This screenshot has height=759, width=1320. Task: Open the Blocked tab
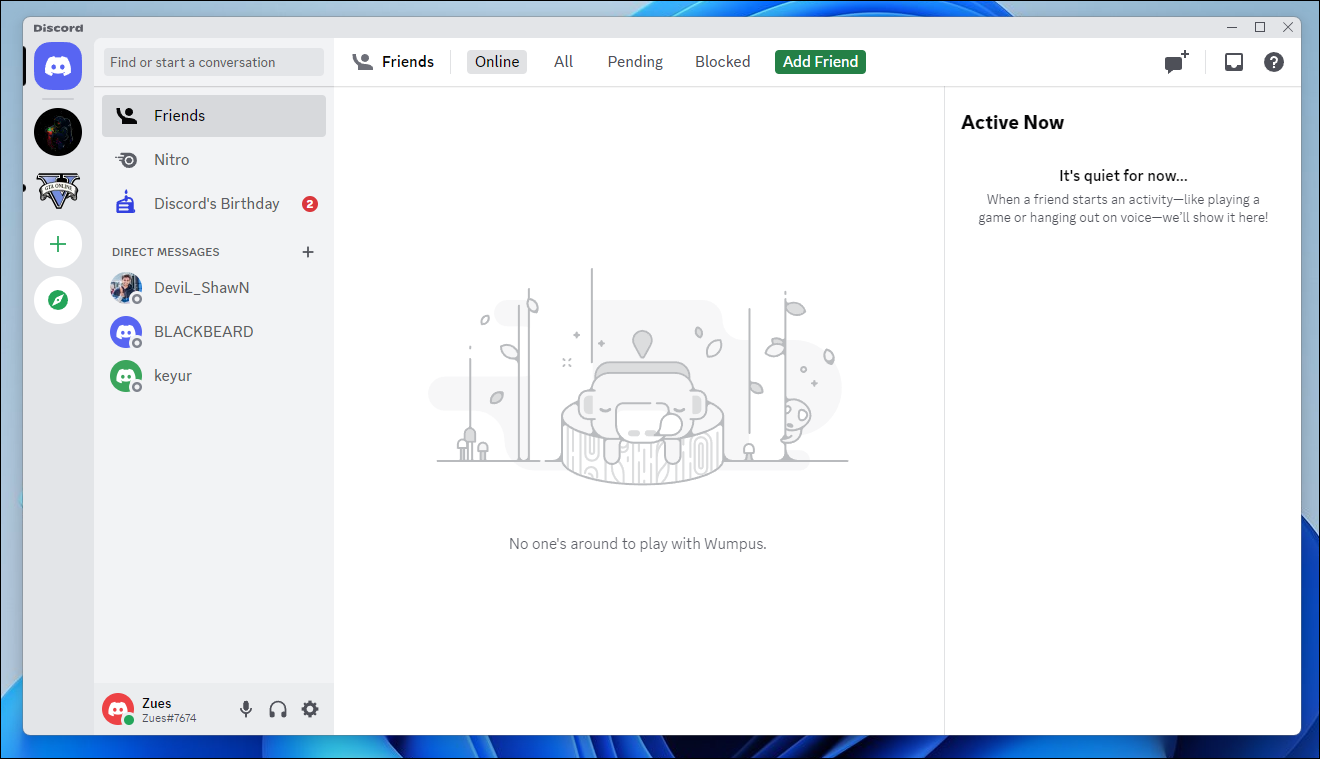[722, 62]
